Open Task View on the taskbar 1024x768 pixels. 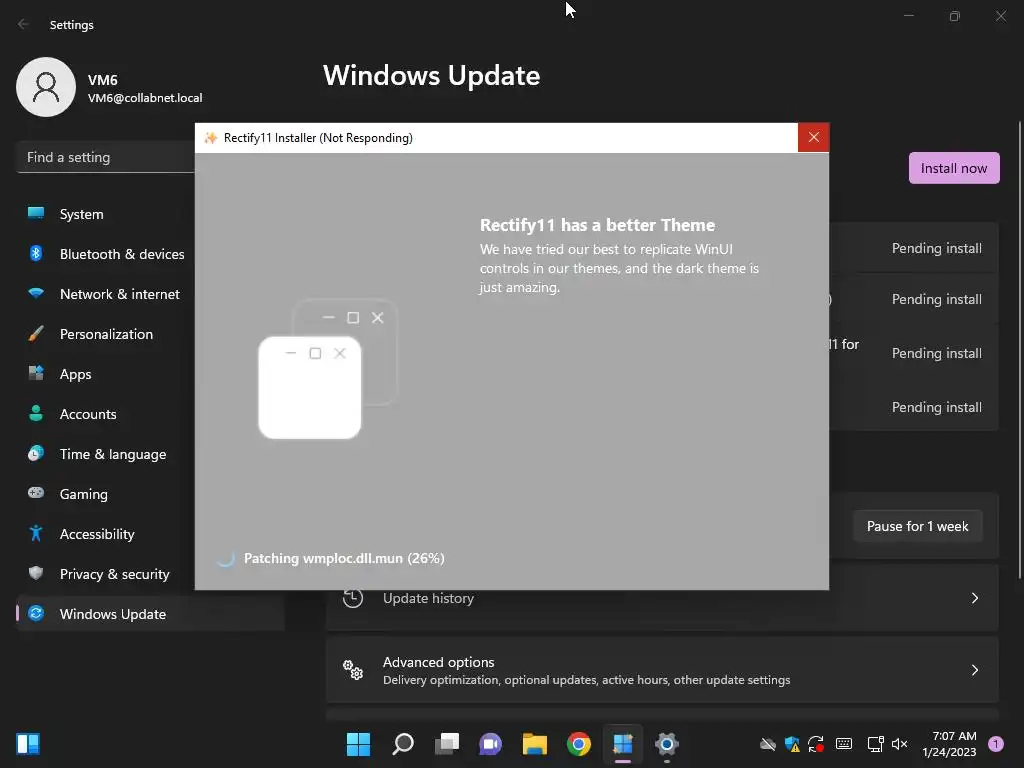click(447, 744)
